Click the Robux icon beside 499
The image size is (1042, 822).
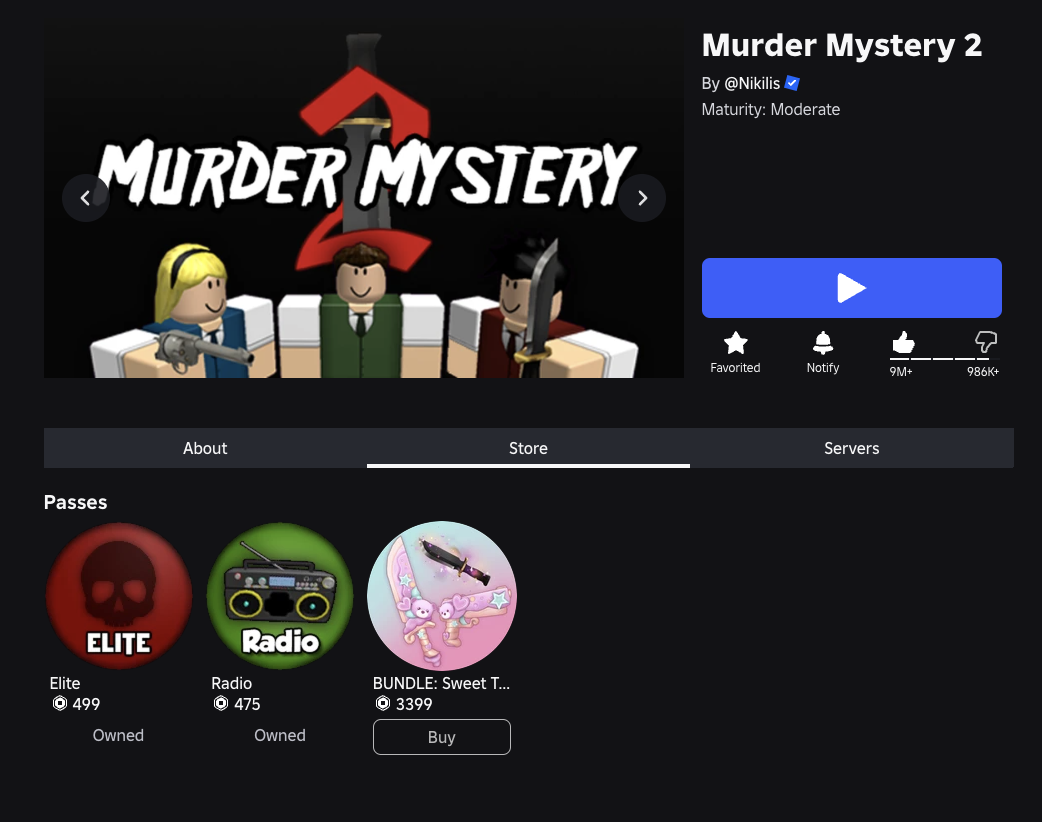coord(60,703)
